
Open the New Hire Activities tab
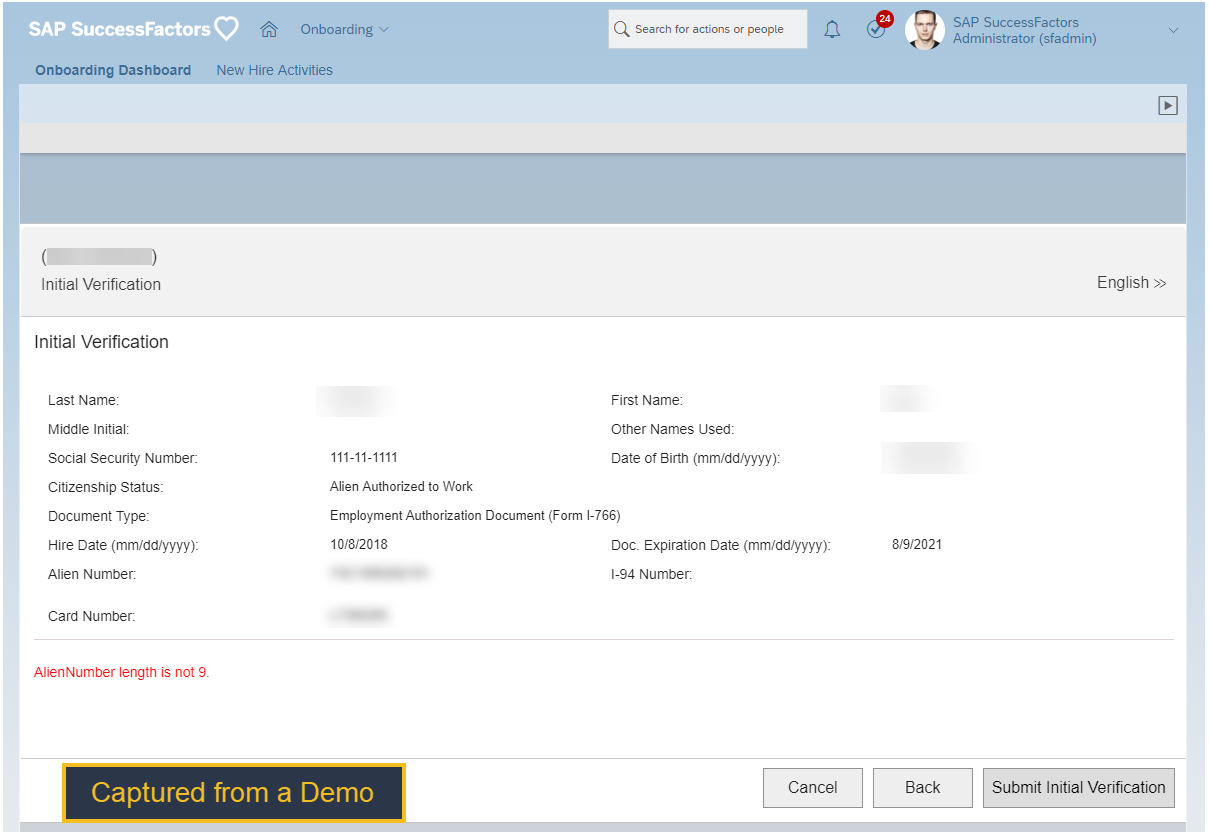tap(275, 70)
